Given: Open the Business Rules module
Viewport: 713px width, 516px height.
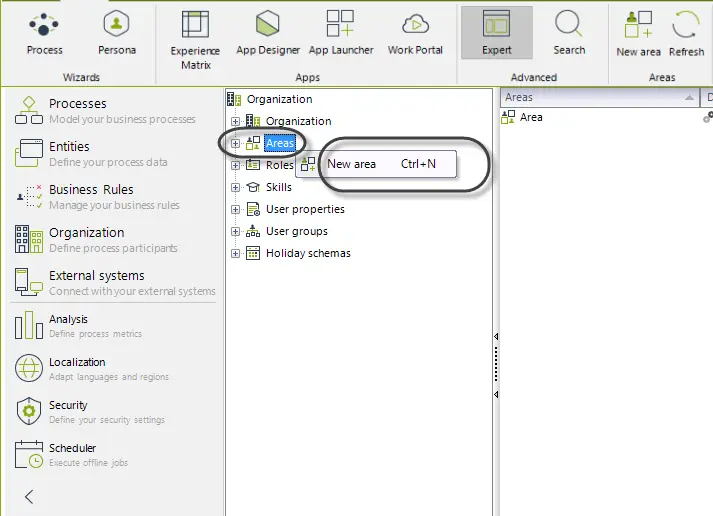Looking at the screenshot, I should point(97,197).
